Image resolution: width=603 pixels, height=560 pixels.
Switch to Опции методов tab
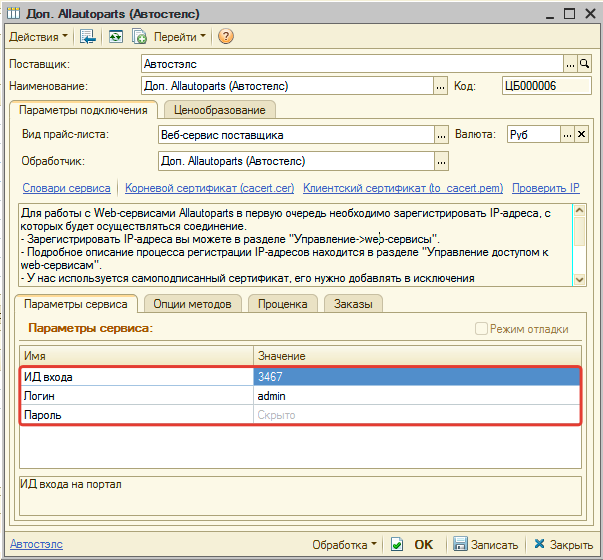pos(192,304)
